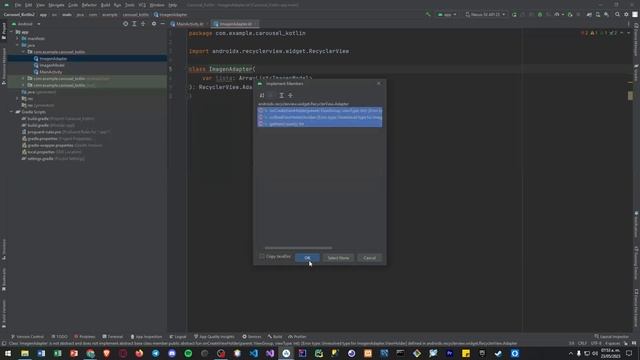Select ImagenModel in project tree

[x=52, y=65]
